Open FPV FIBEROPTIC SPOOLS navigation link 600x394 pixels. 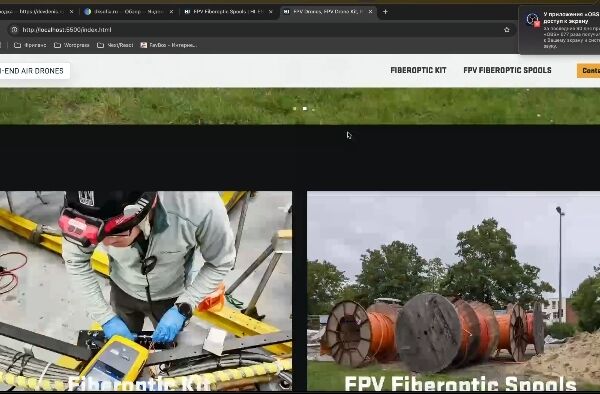[507, 70]
